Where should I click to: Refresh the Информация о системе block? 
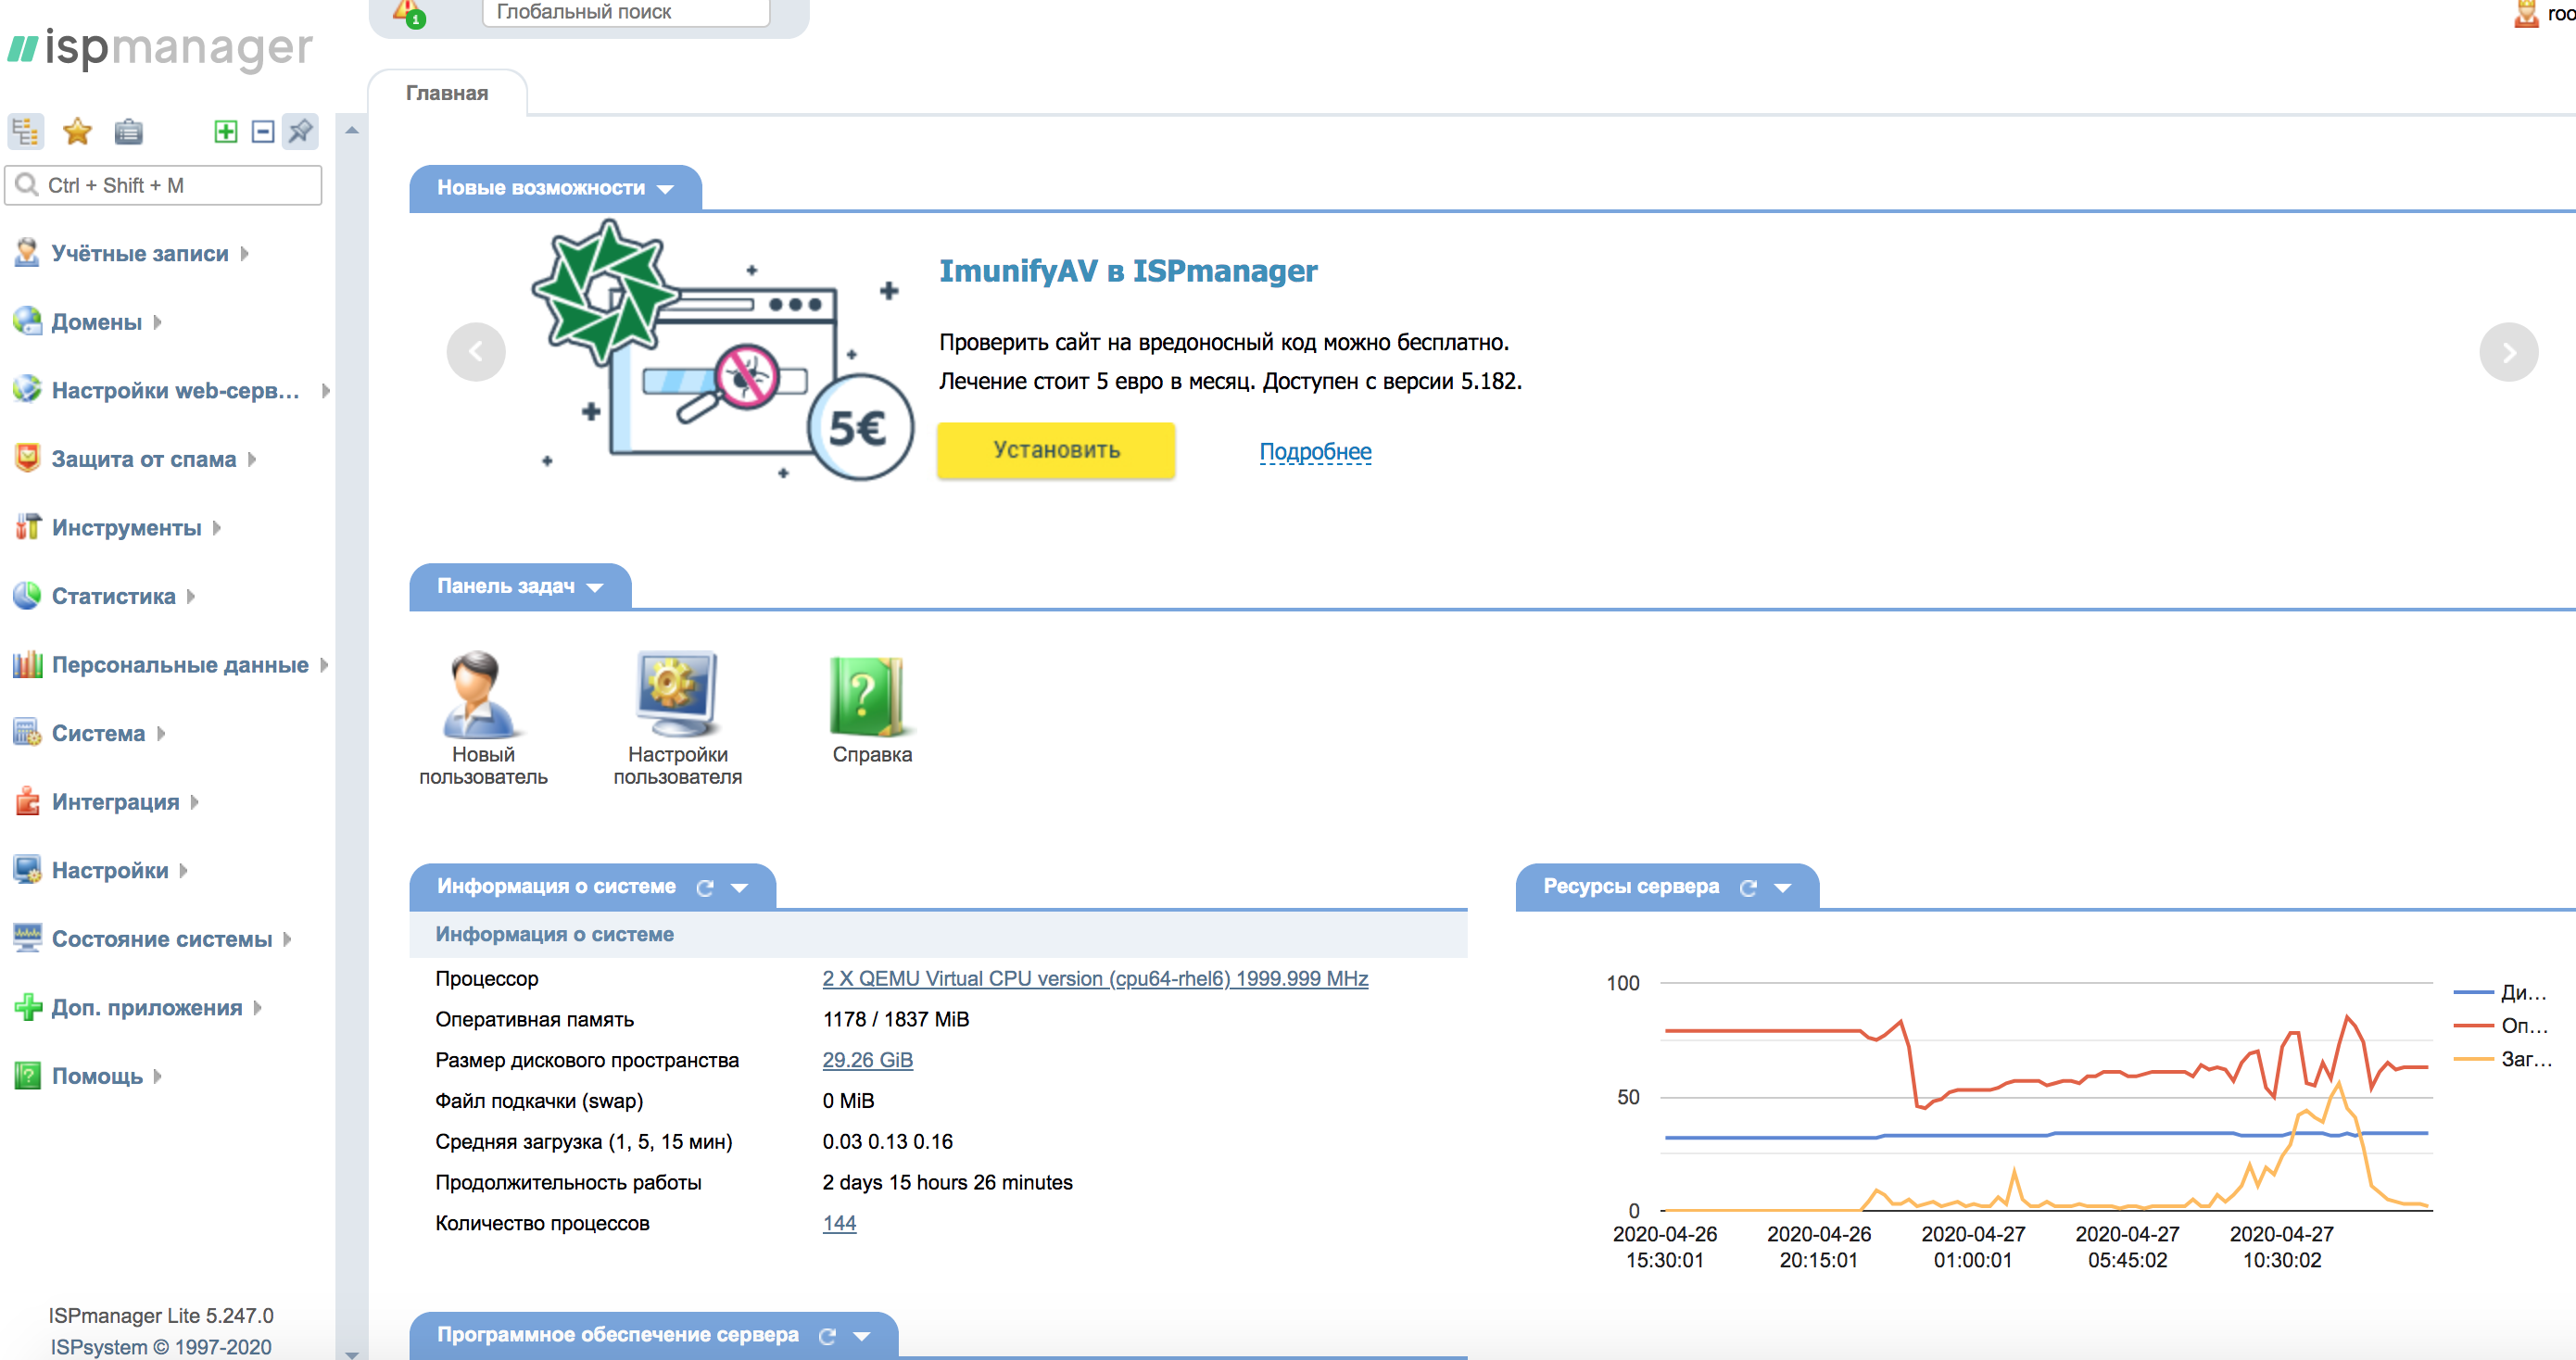tap(705, 888)
